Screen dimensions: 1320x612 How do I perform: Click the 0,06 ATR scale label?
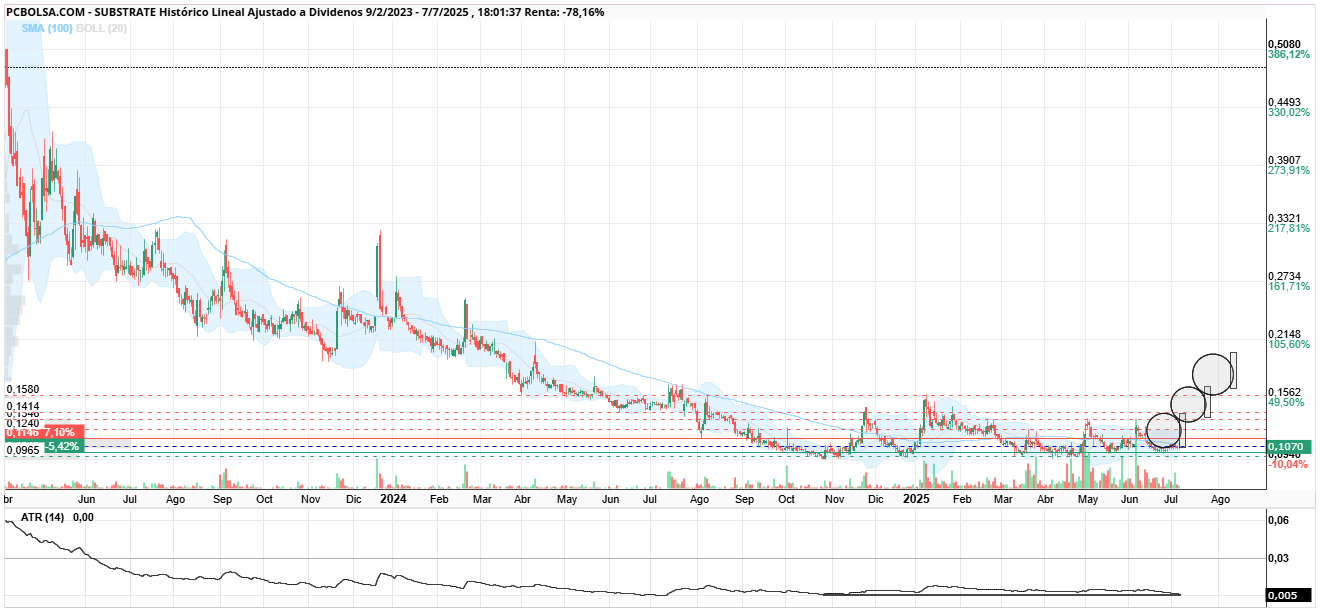[x=1277, y=521]
